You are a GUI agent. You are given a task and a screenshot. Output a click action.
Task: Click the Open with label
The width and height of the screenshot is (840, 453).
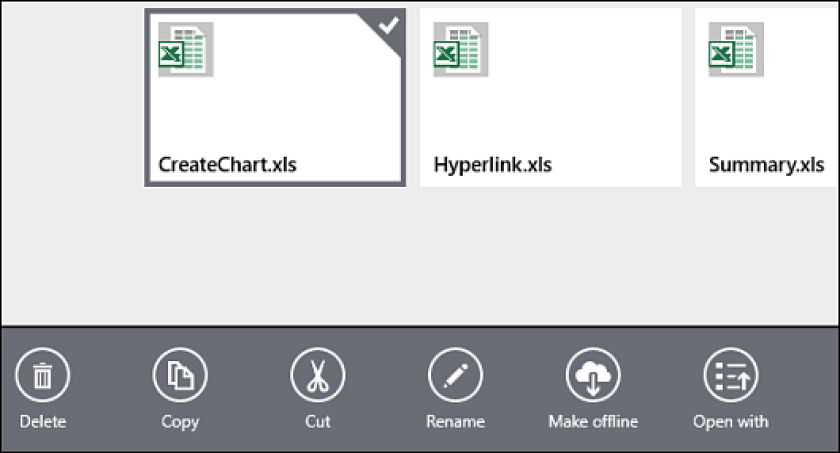731,422
